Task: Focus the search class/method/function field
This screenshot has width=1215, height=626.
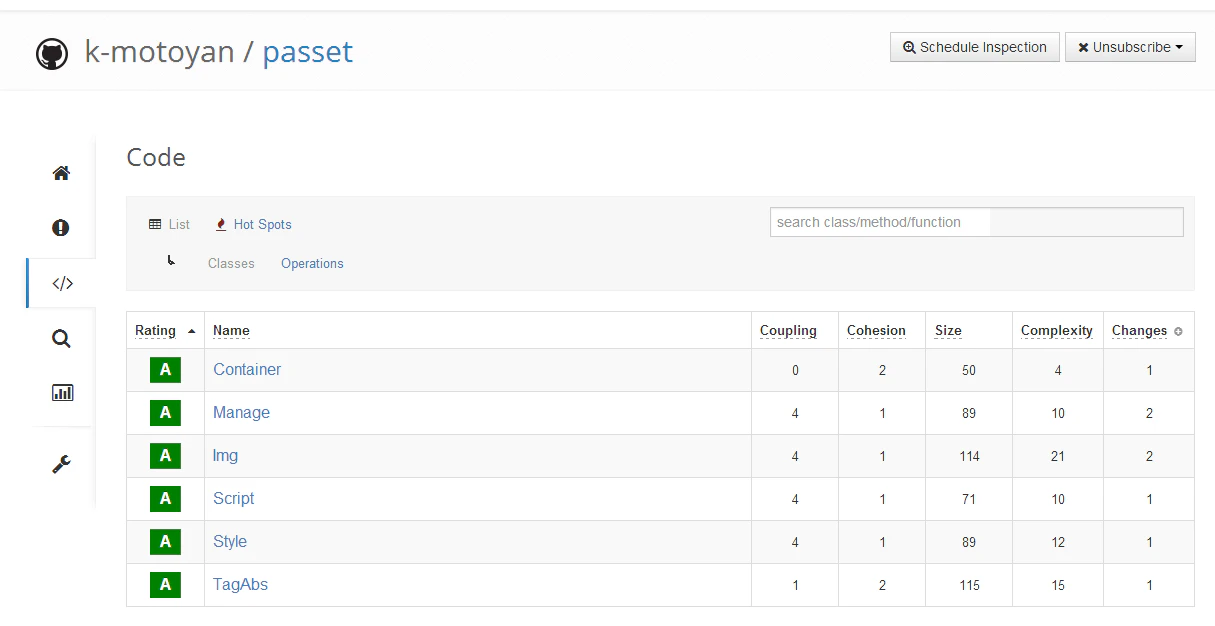Action: point(977,222)
